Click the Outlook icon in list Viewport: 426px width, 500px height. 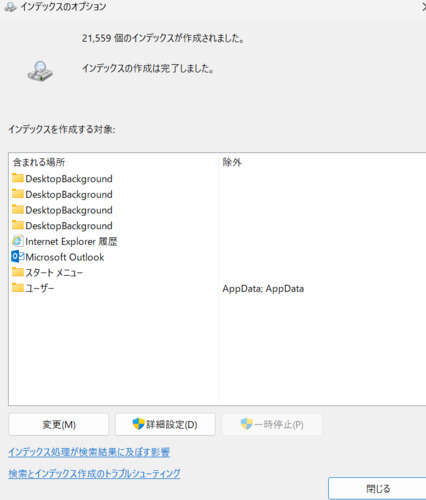pyautogui.click(x=18, y=257)
